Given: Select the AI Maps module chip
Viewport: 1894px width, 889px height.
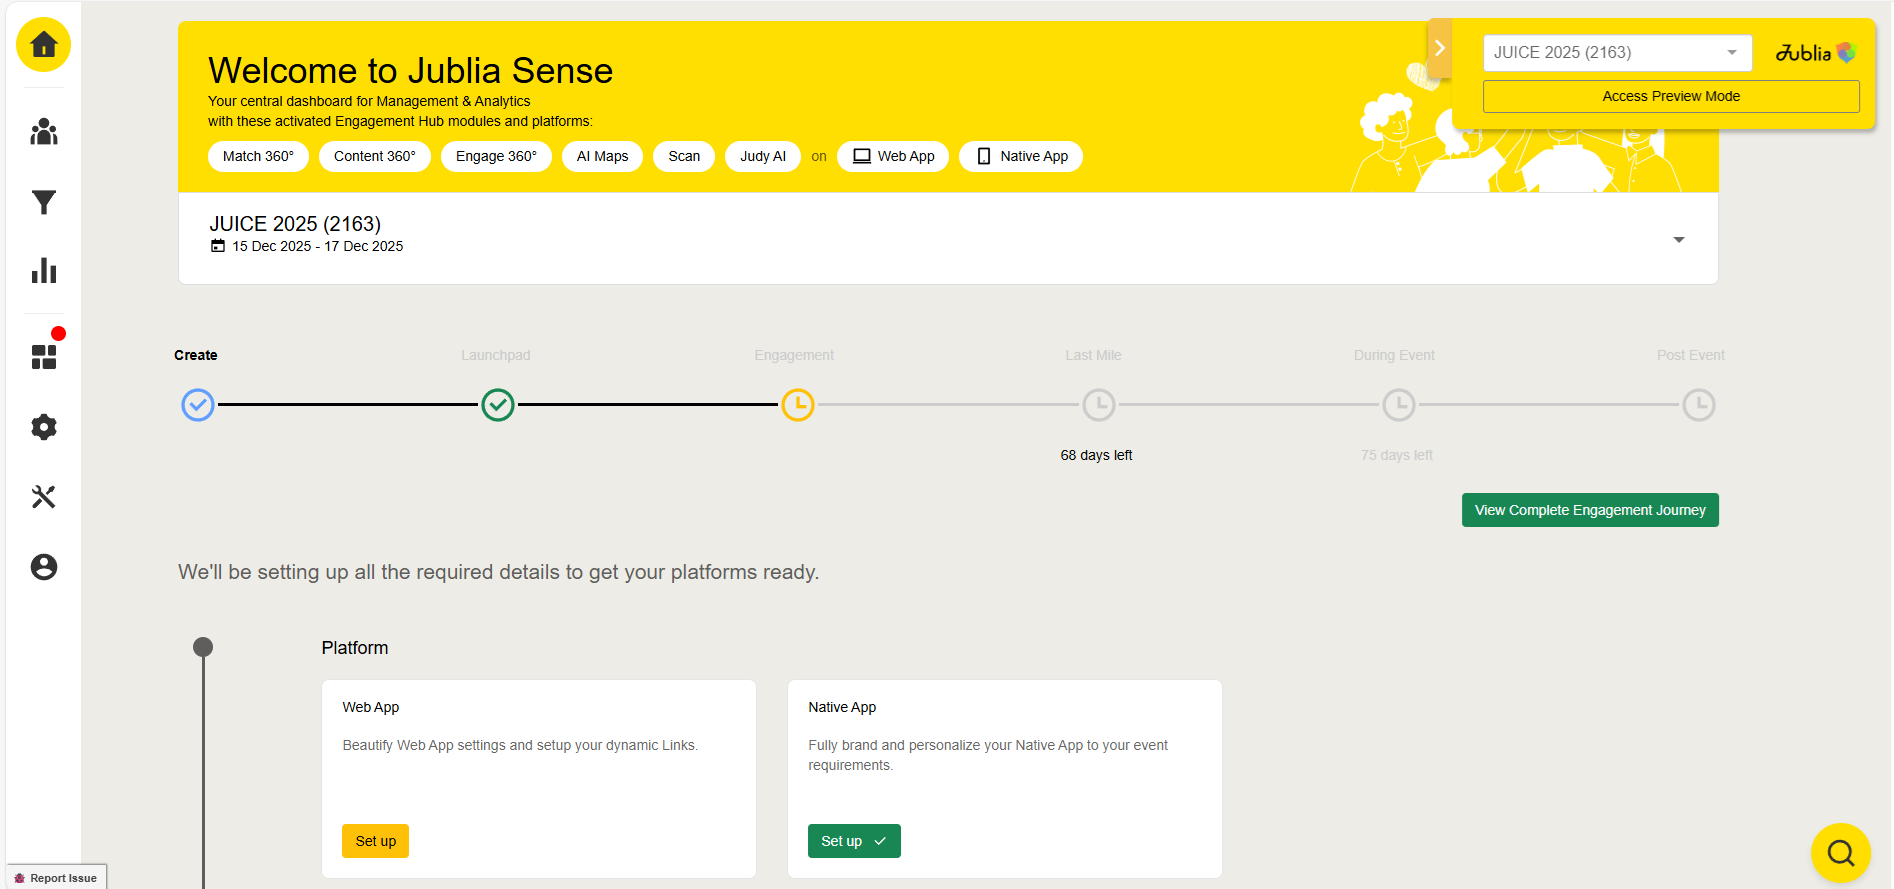Looking at the screenshot, I should (602, 156).
